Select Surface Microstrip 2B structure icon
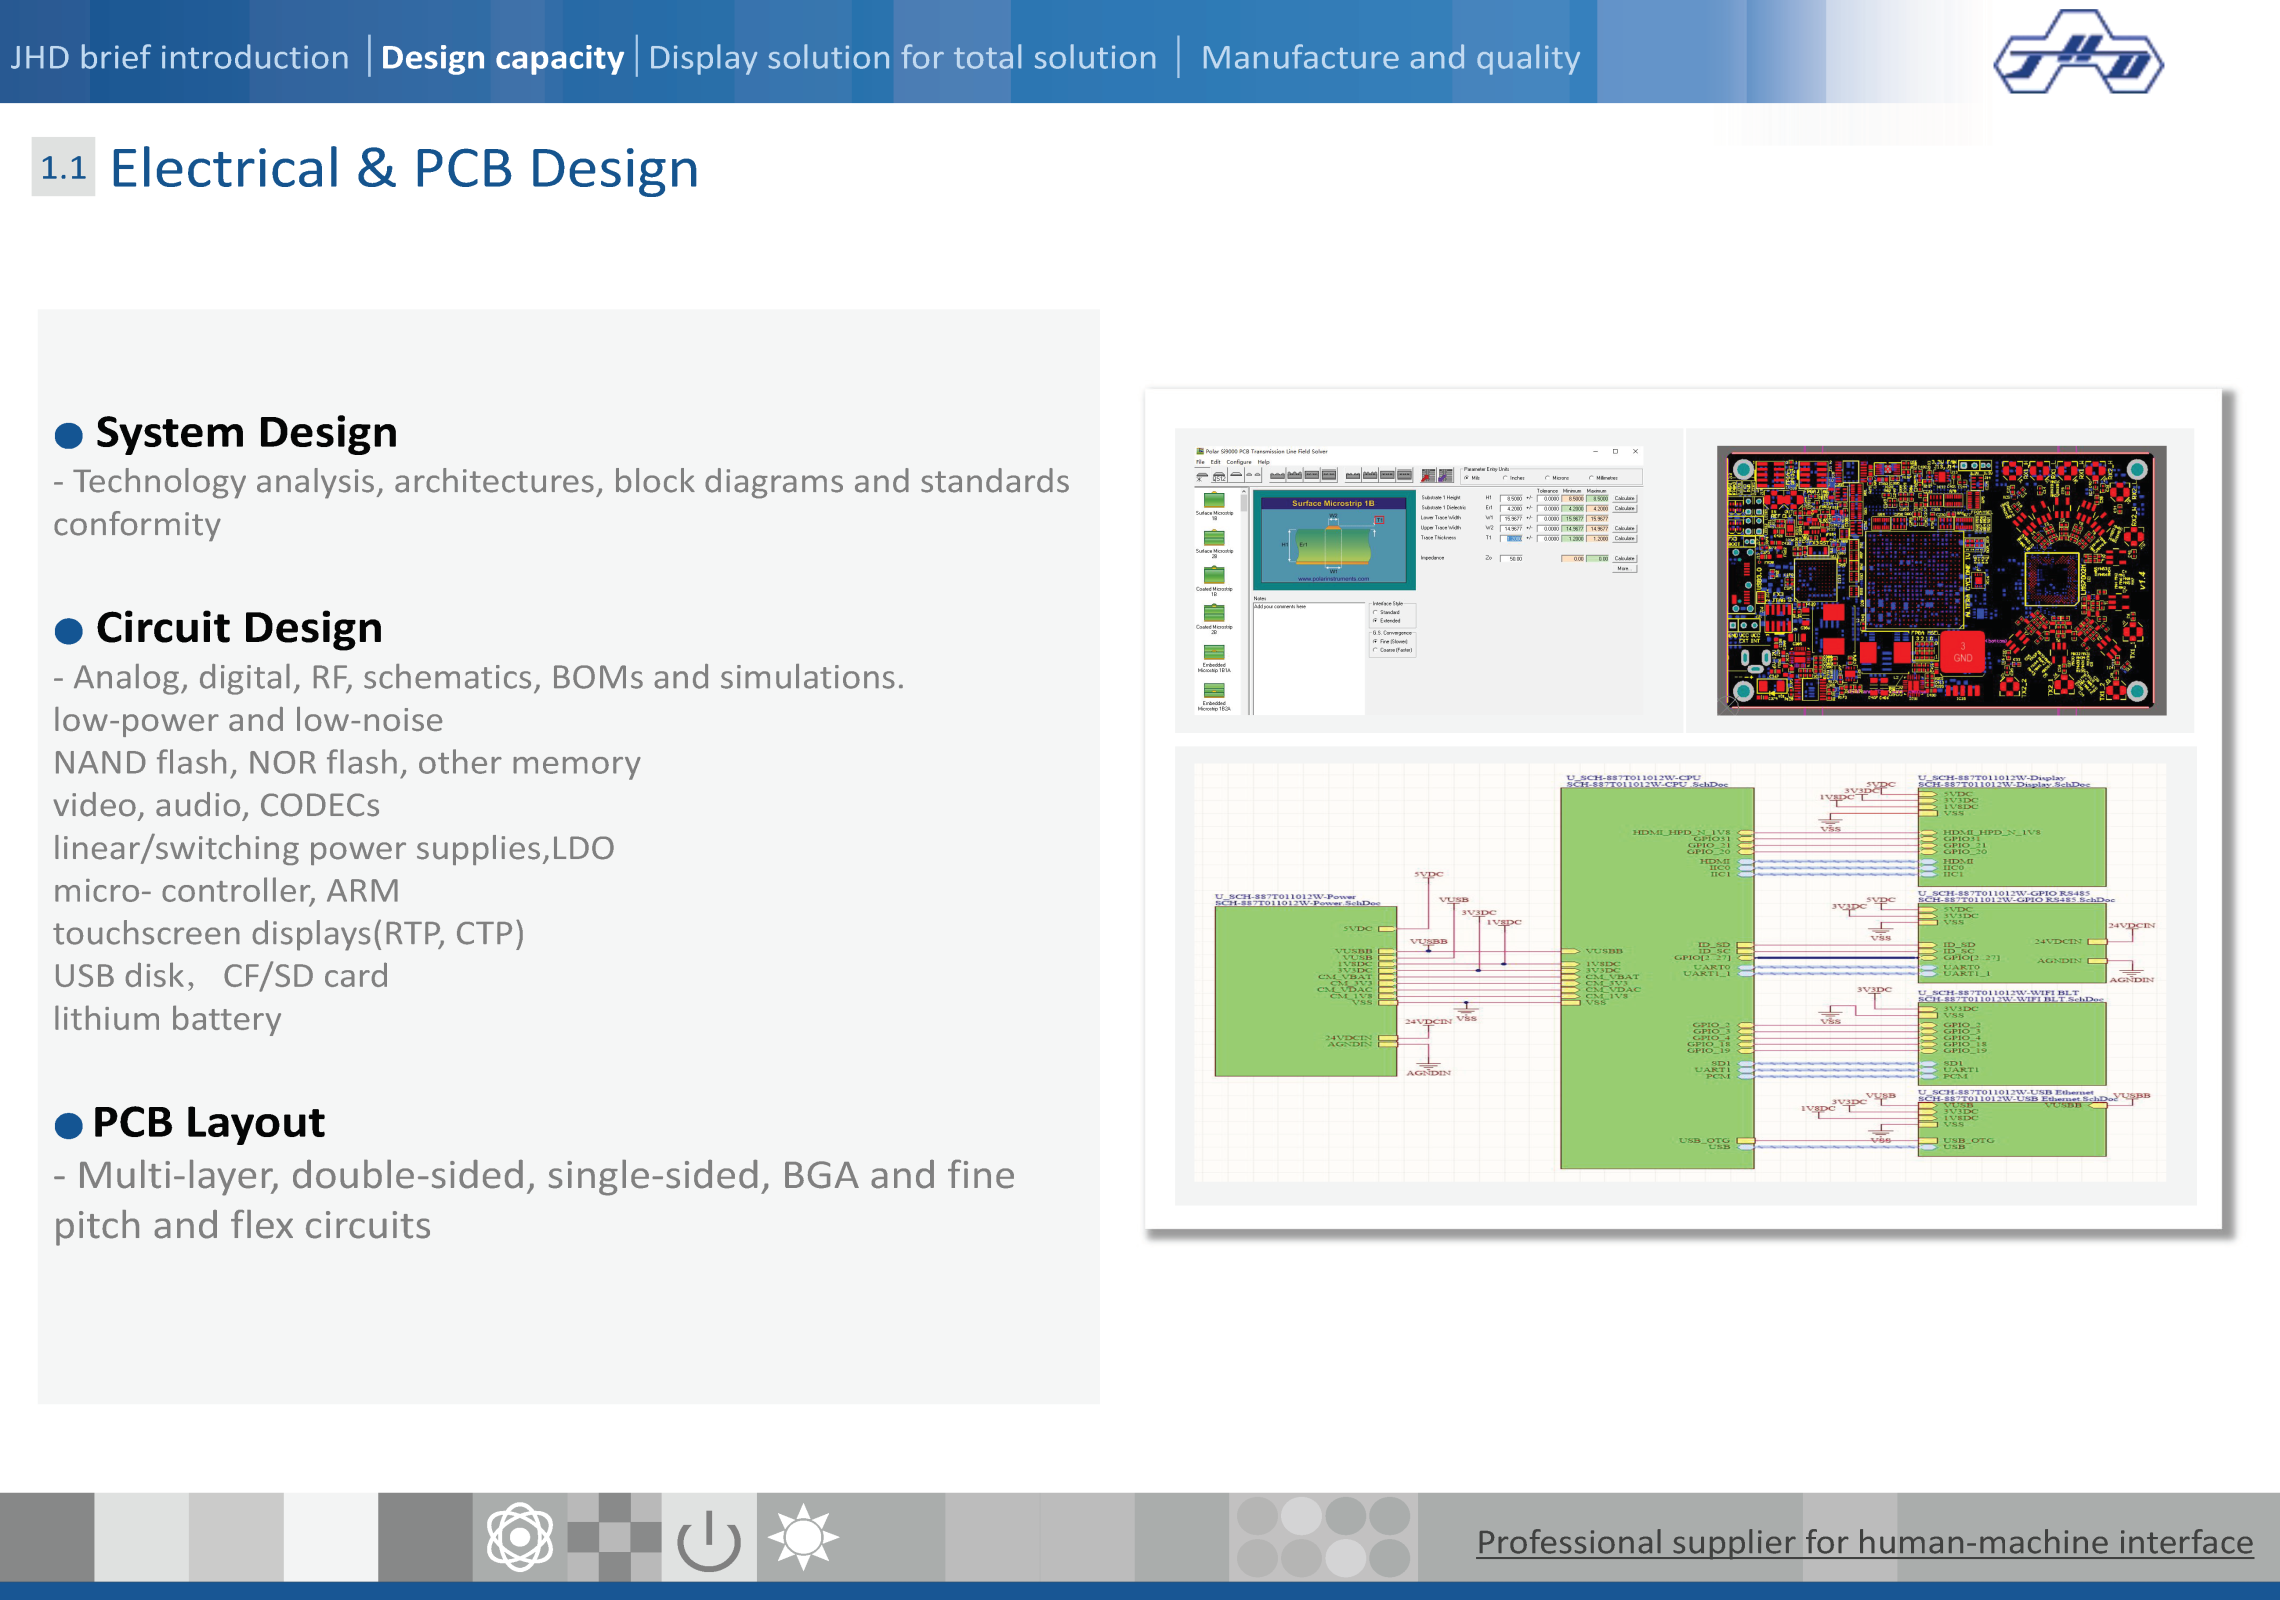This screenshot has height=1600, width=2280. 1214,538
